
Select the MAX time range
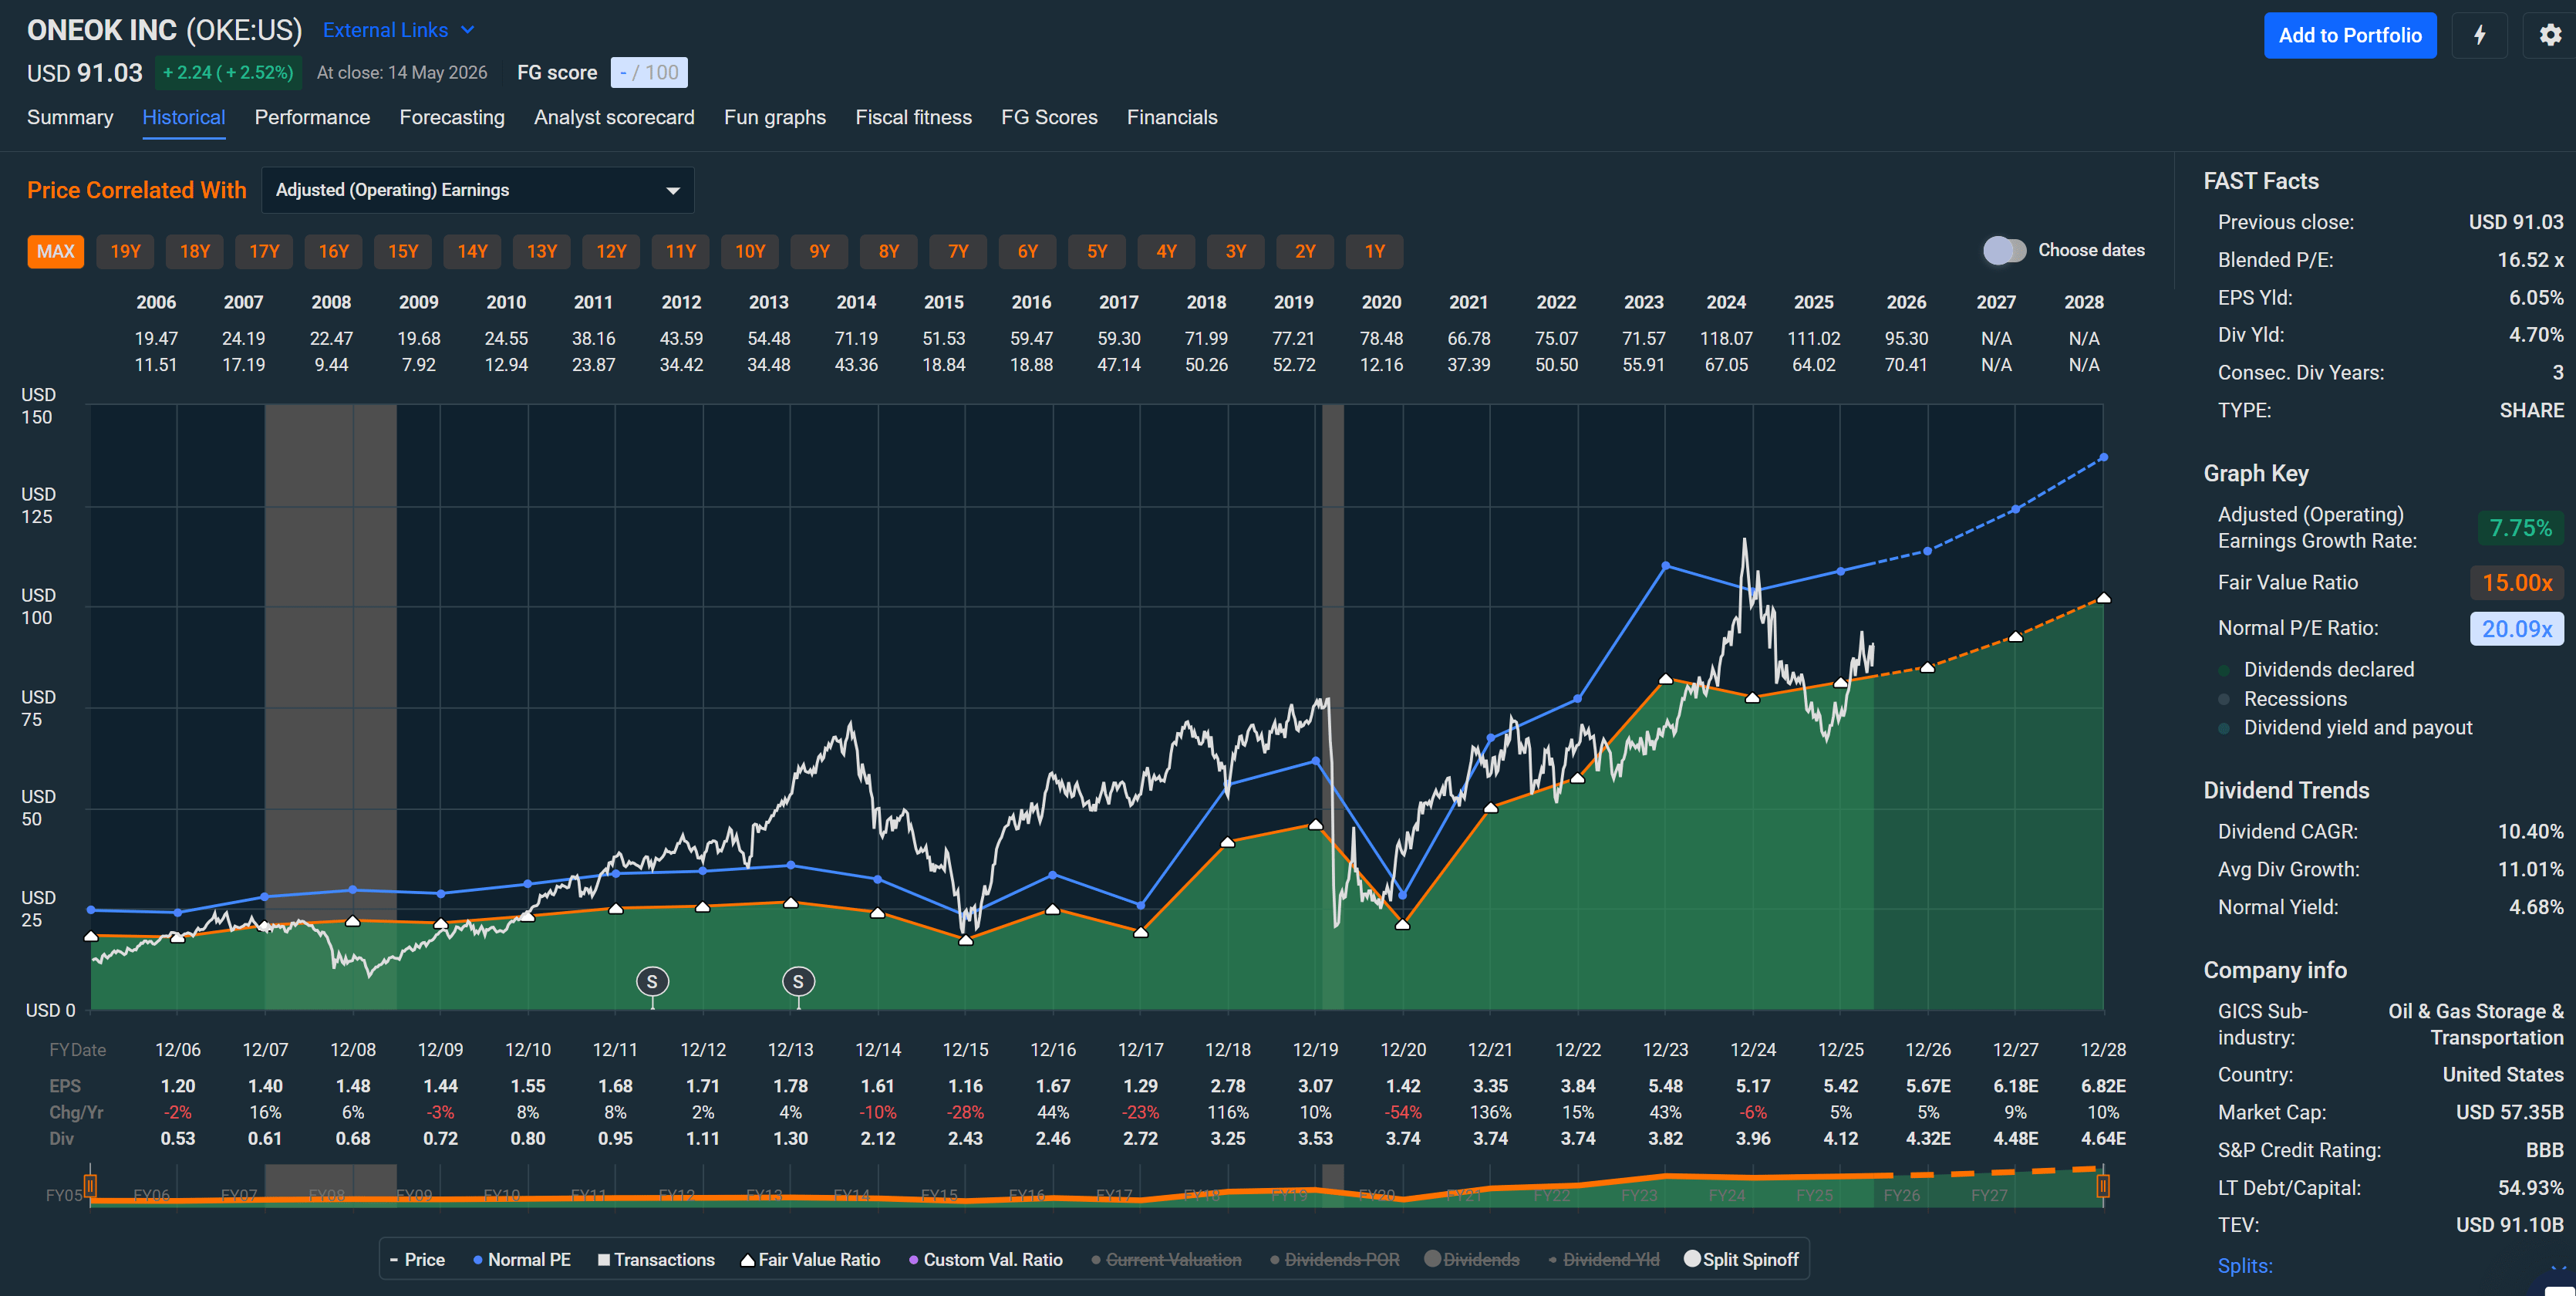56,251
